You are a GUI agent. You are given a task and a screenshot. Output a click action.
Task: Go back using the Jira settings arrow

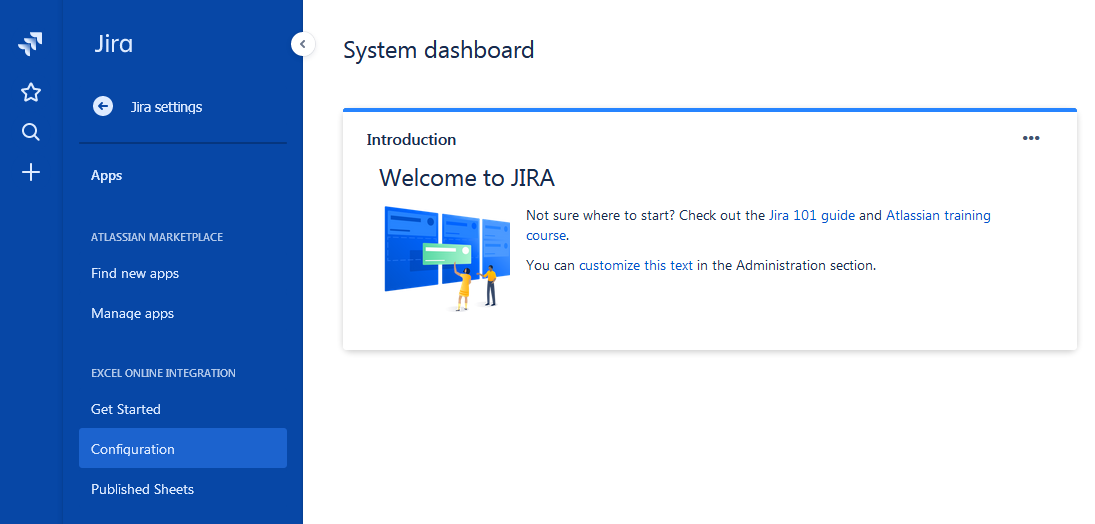coord(103,107)
